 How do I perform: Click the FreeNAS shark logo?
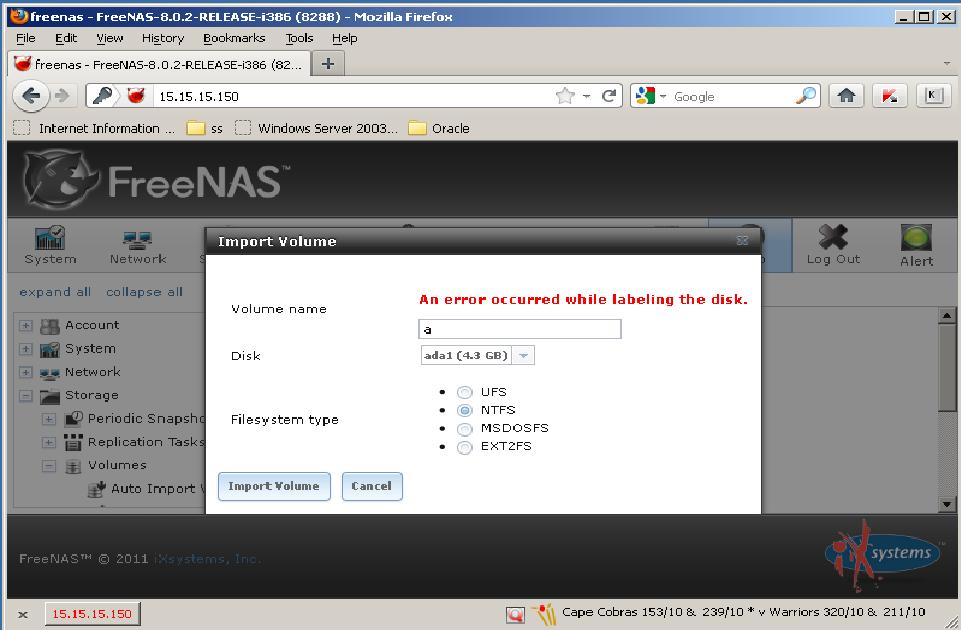(59, 178)
